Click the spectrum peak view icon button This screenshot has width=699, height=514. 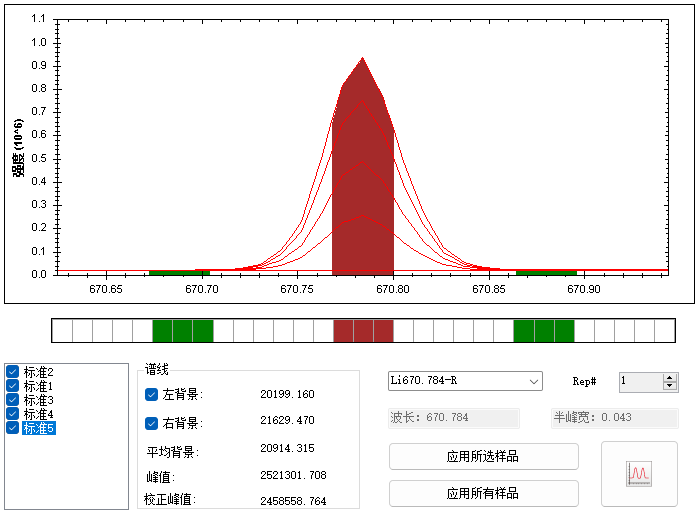point(639,473)
